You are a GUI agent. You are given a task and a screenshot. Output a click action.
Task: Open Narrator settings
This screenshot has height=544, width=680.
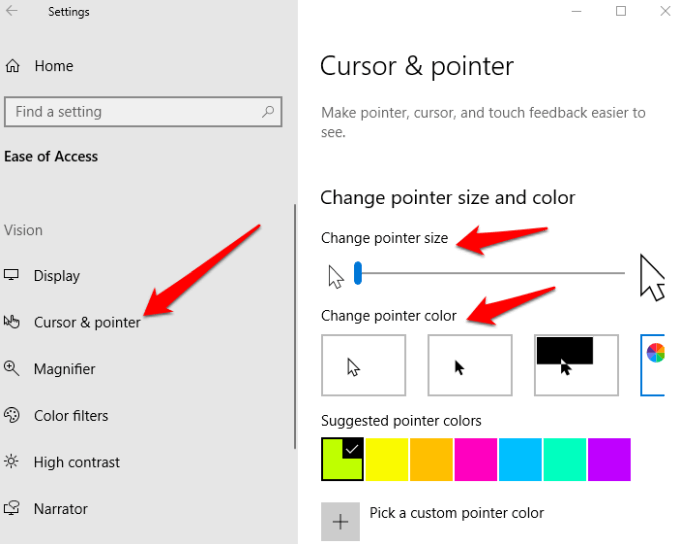click(x=61, y=509)
